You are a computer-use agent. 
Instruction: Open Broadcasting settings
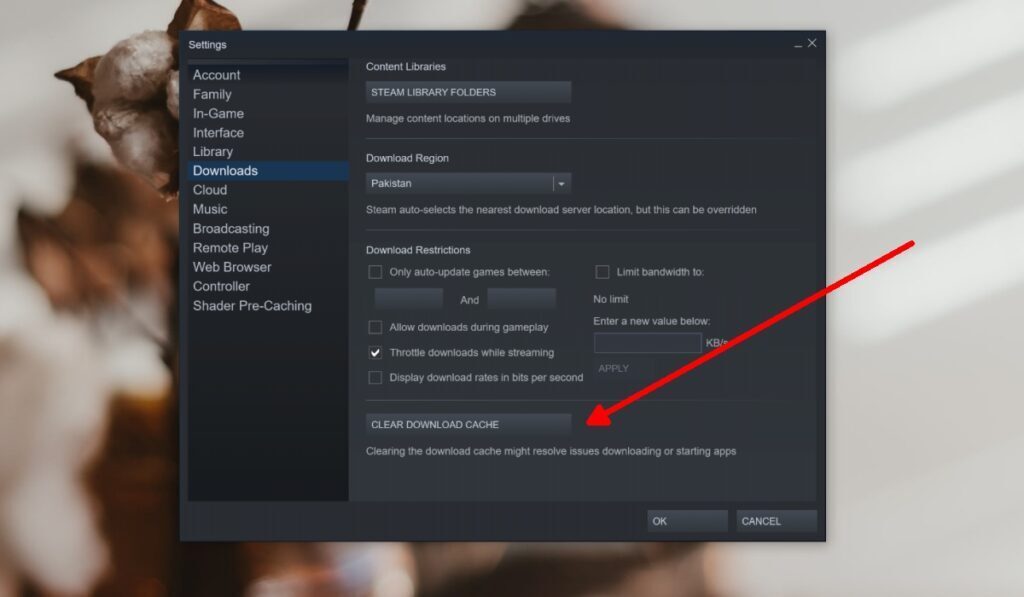pos(231,228)
